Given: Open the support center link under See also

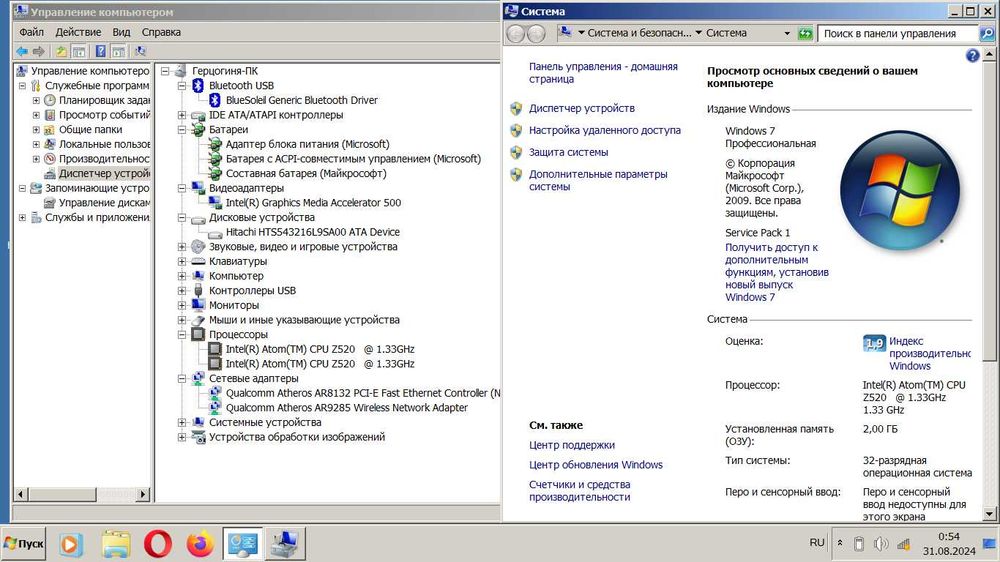Looking at the screenshot, I should (571, 445).
